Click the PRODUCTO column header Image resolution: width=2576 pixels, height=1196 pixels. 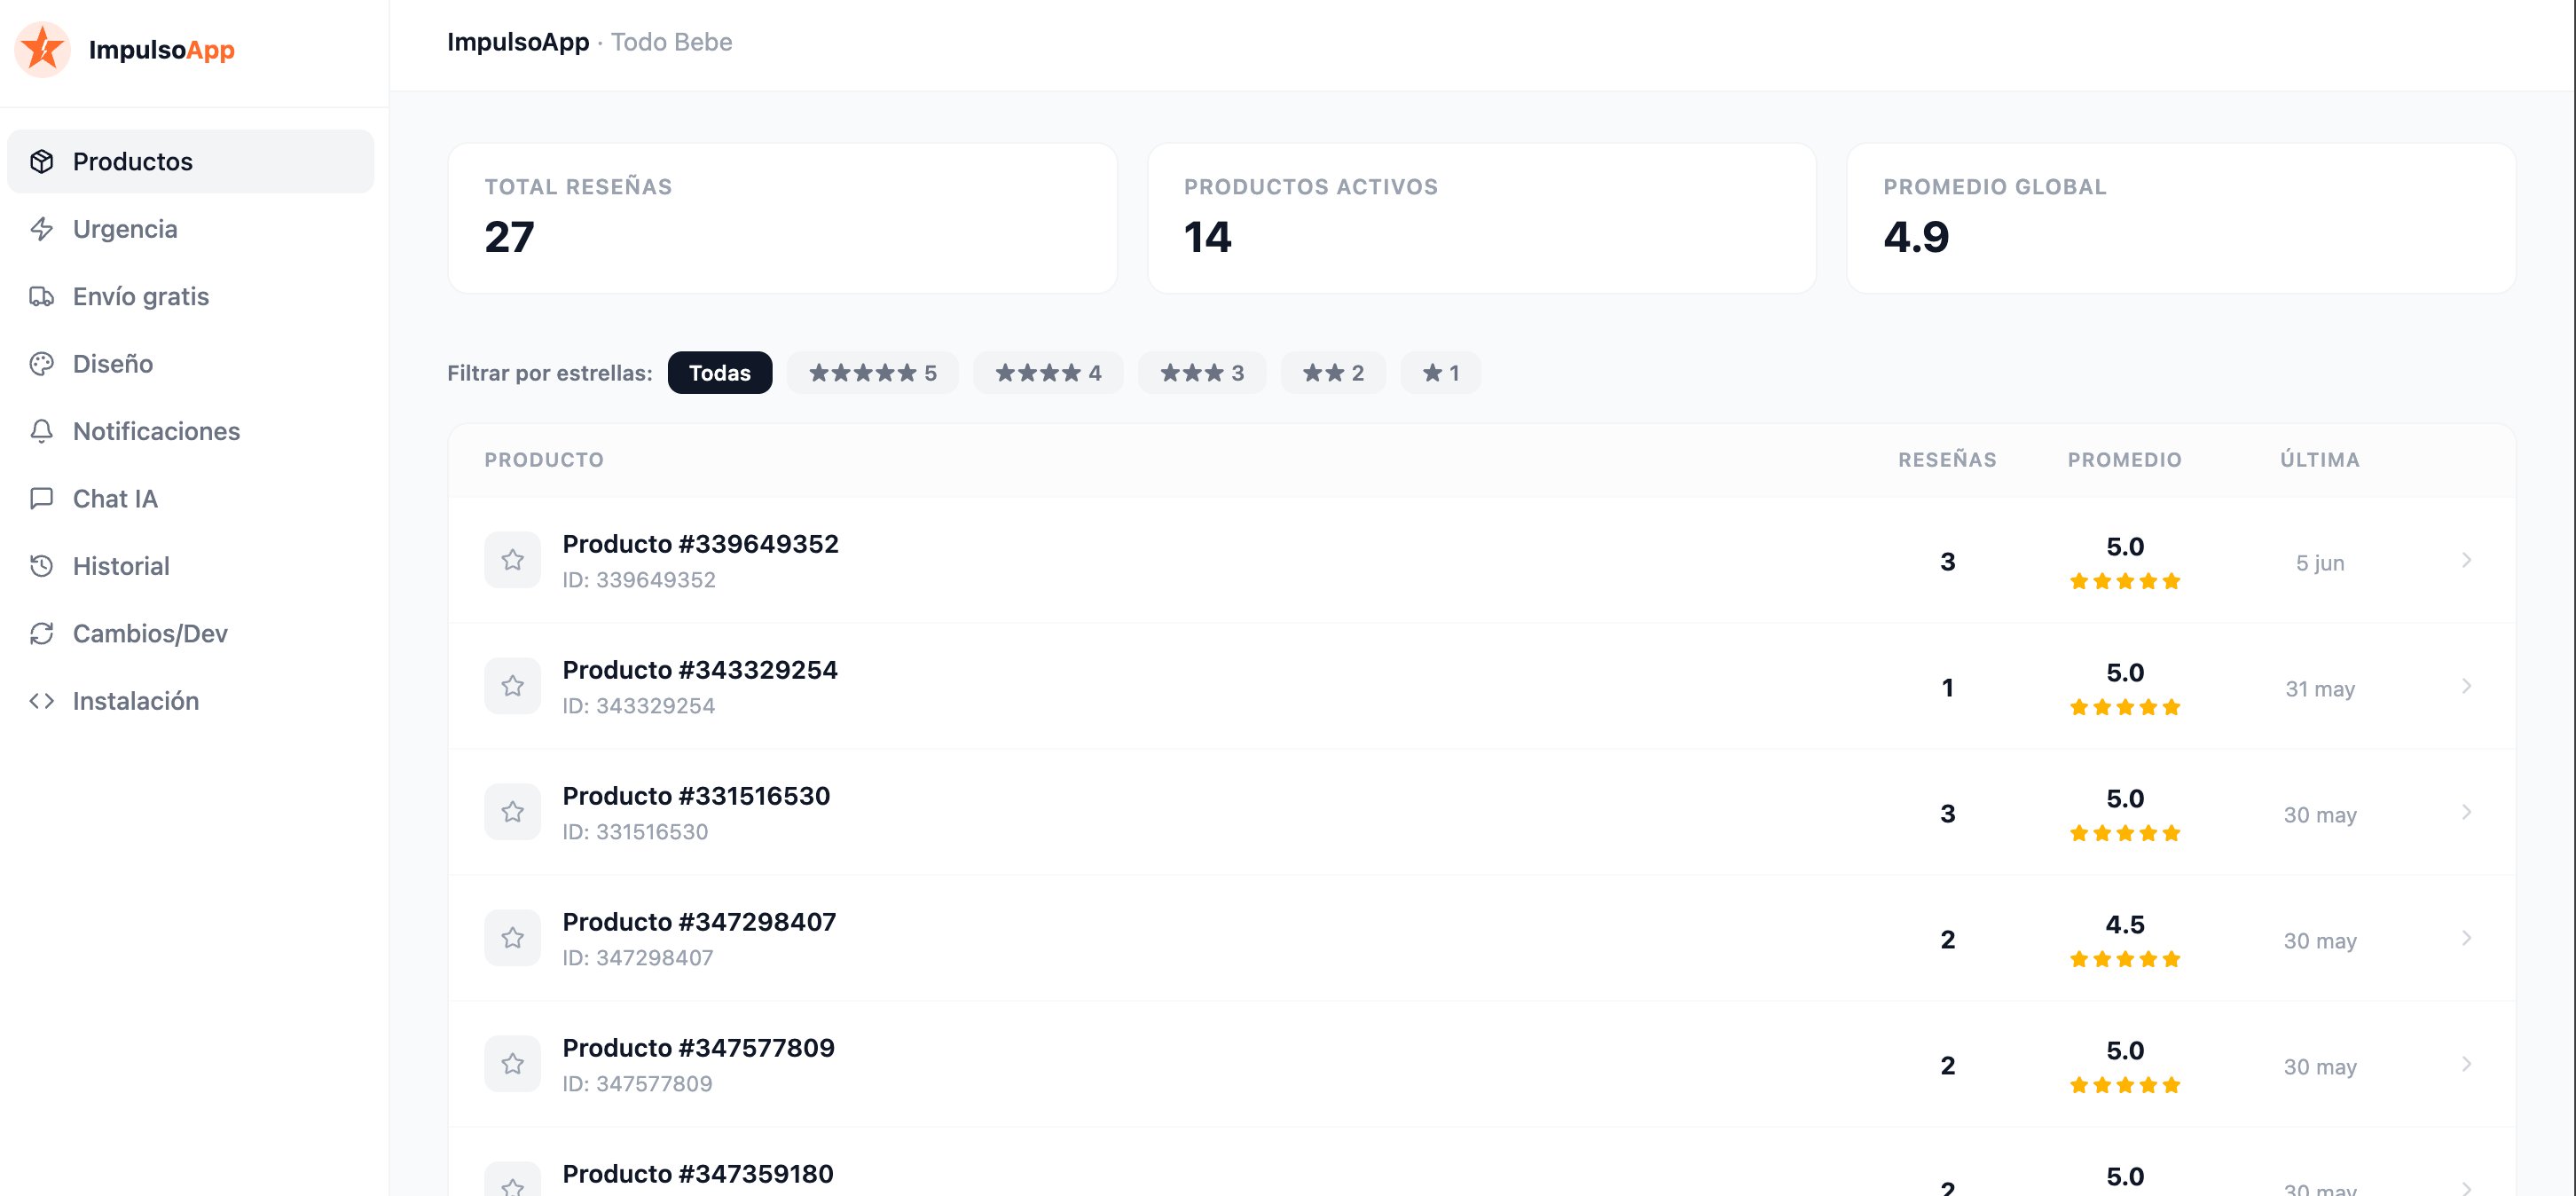tap(544, 460)
